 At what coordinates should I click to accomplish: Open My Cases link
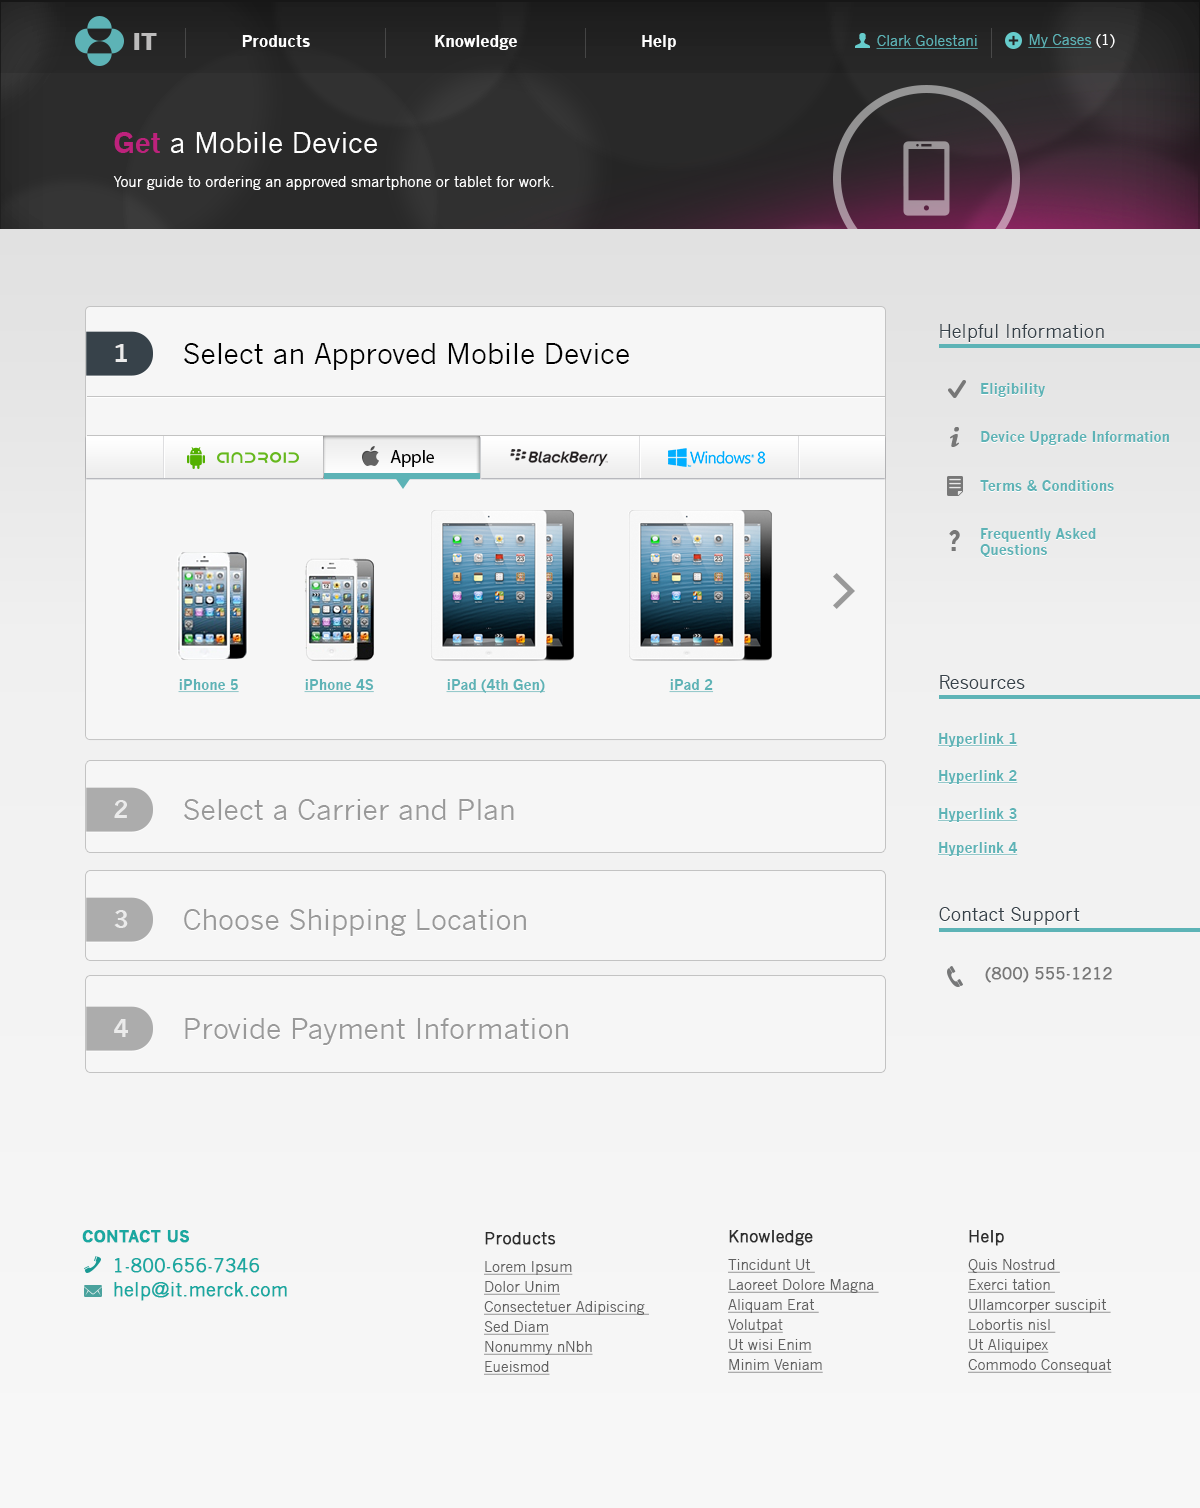point(1060,40)
